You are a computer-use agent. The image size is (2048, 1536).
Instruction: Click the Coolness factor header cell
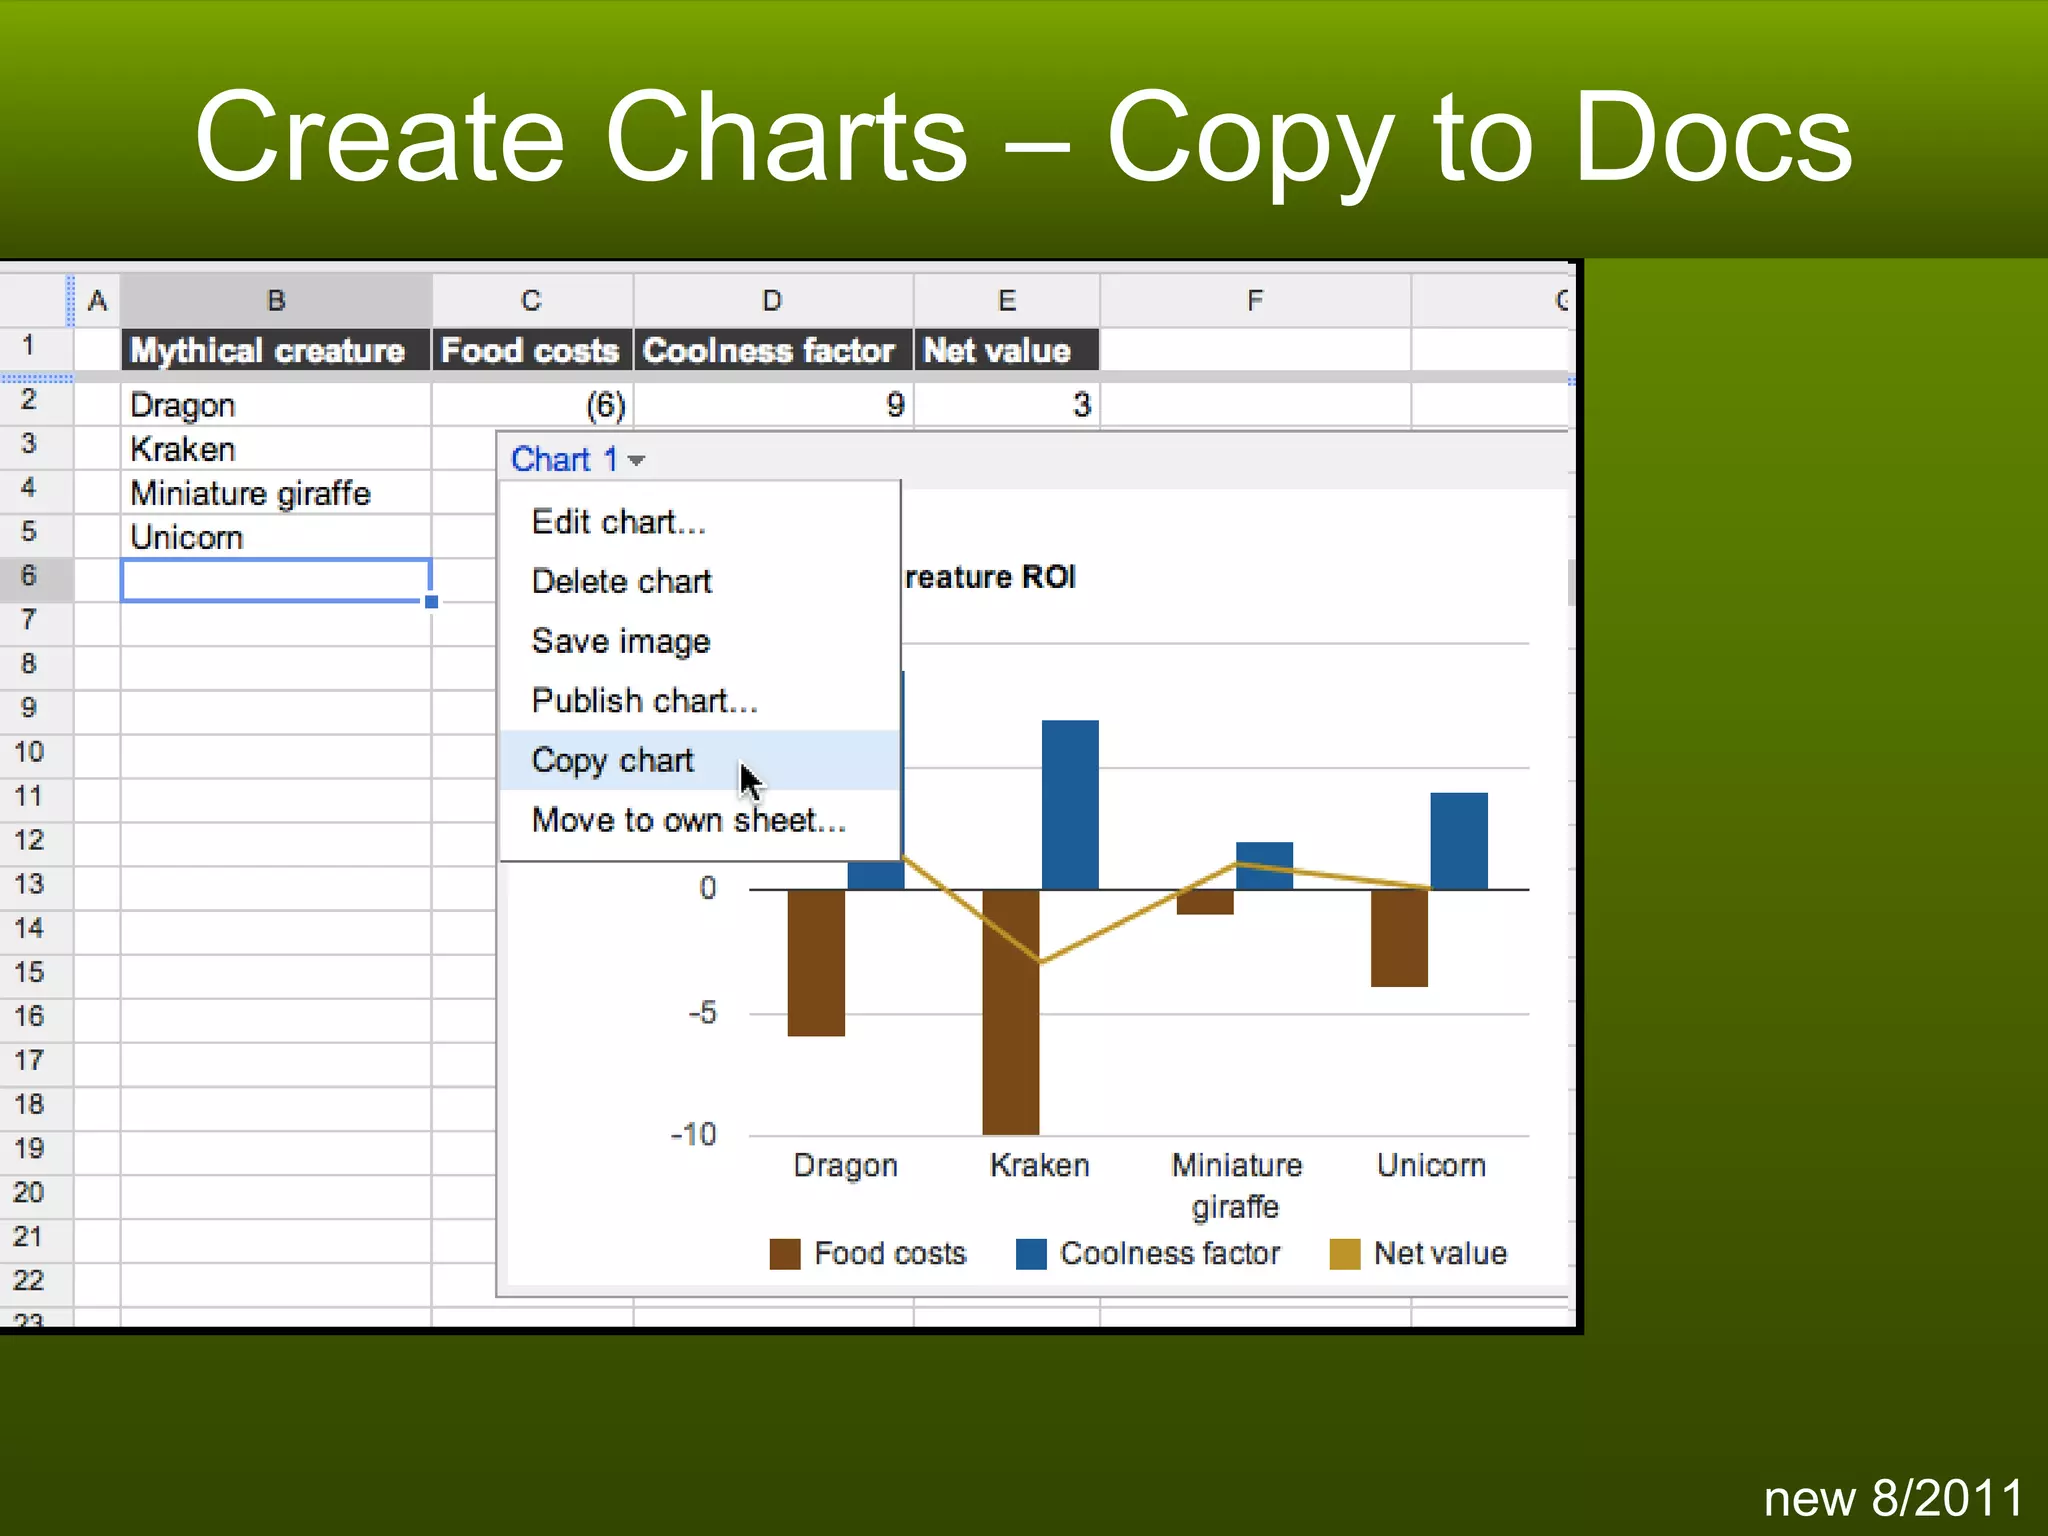tap(773, 350)
